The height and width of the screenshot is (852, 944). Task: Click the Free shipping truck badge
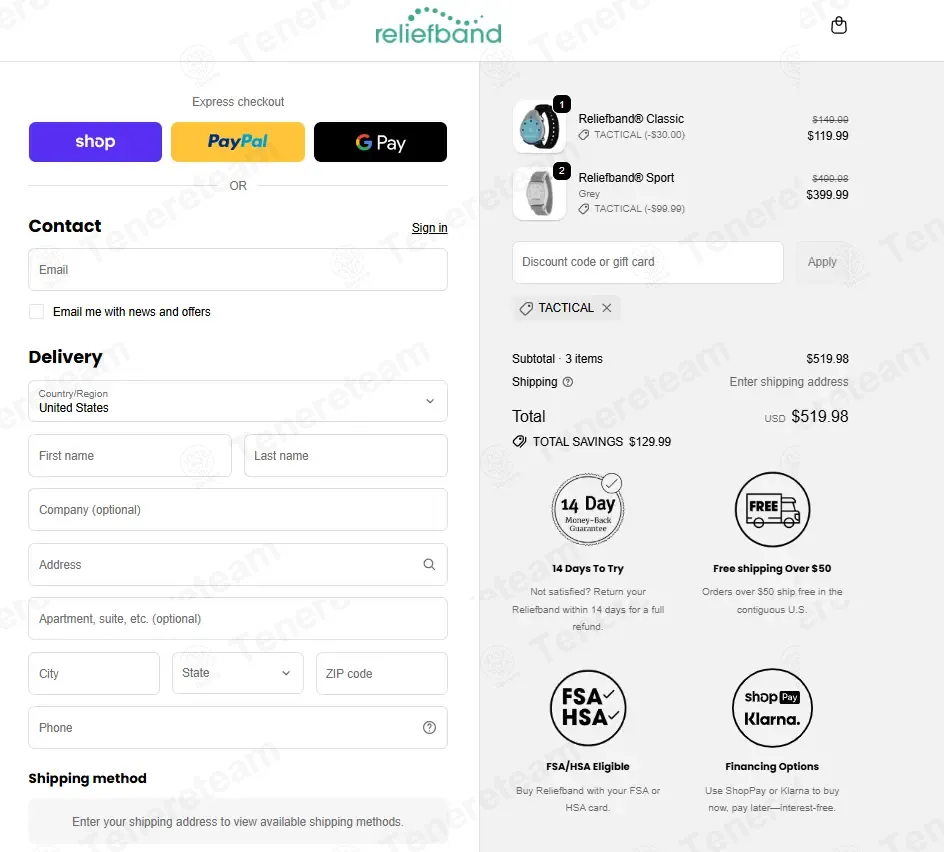(x=772, y=509)
